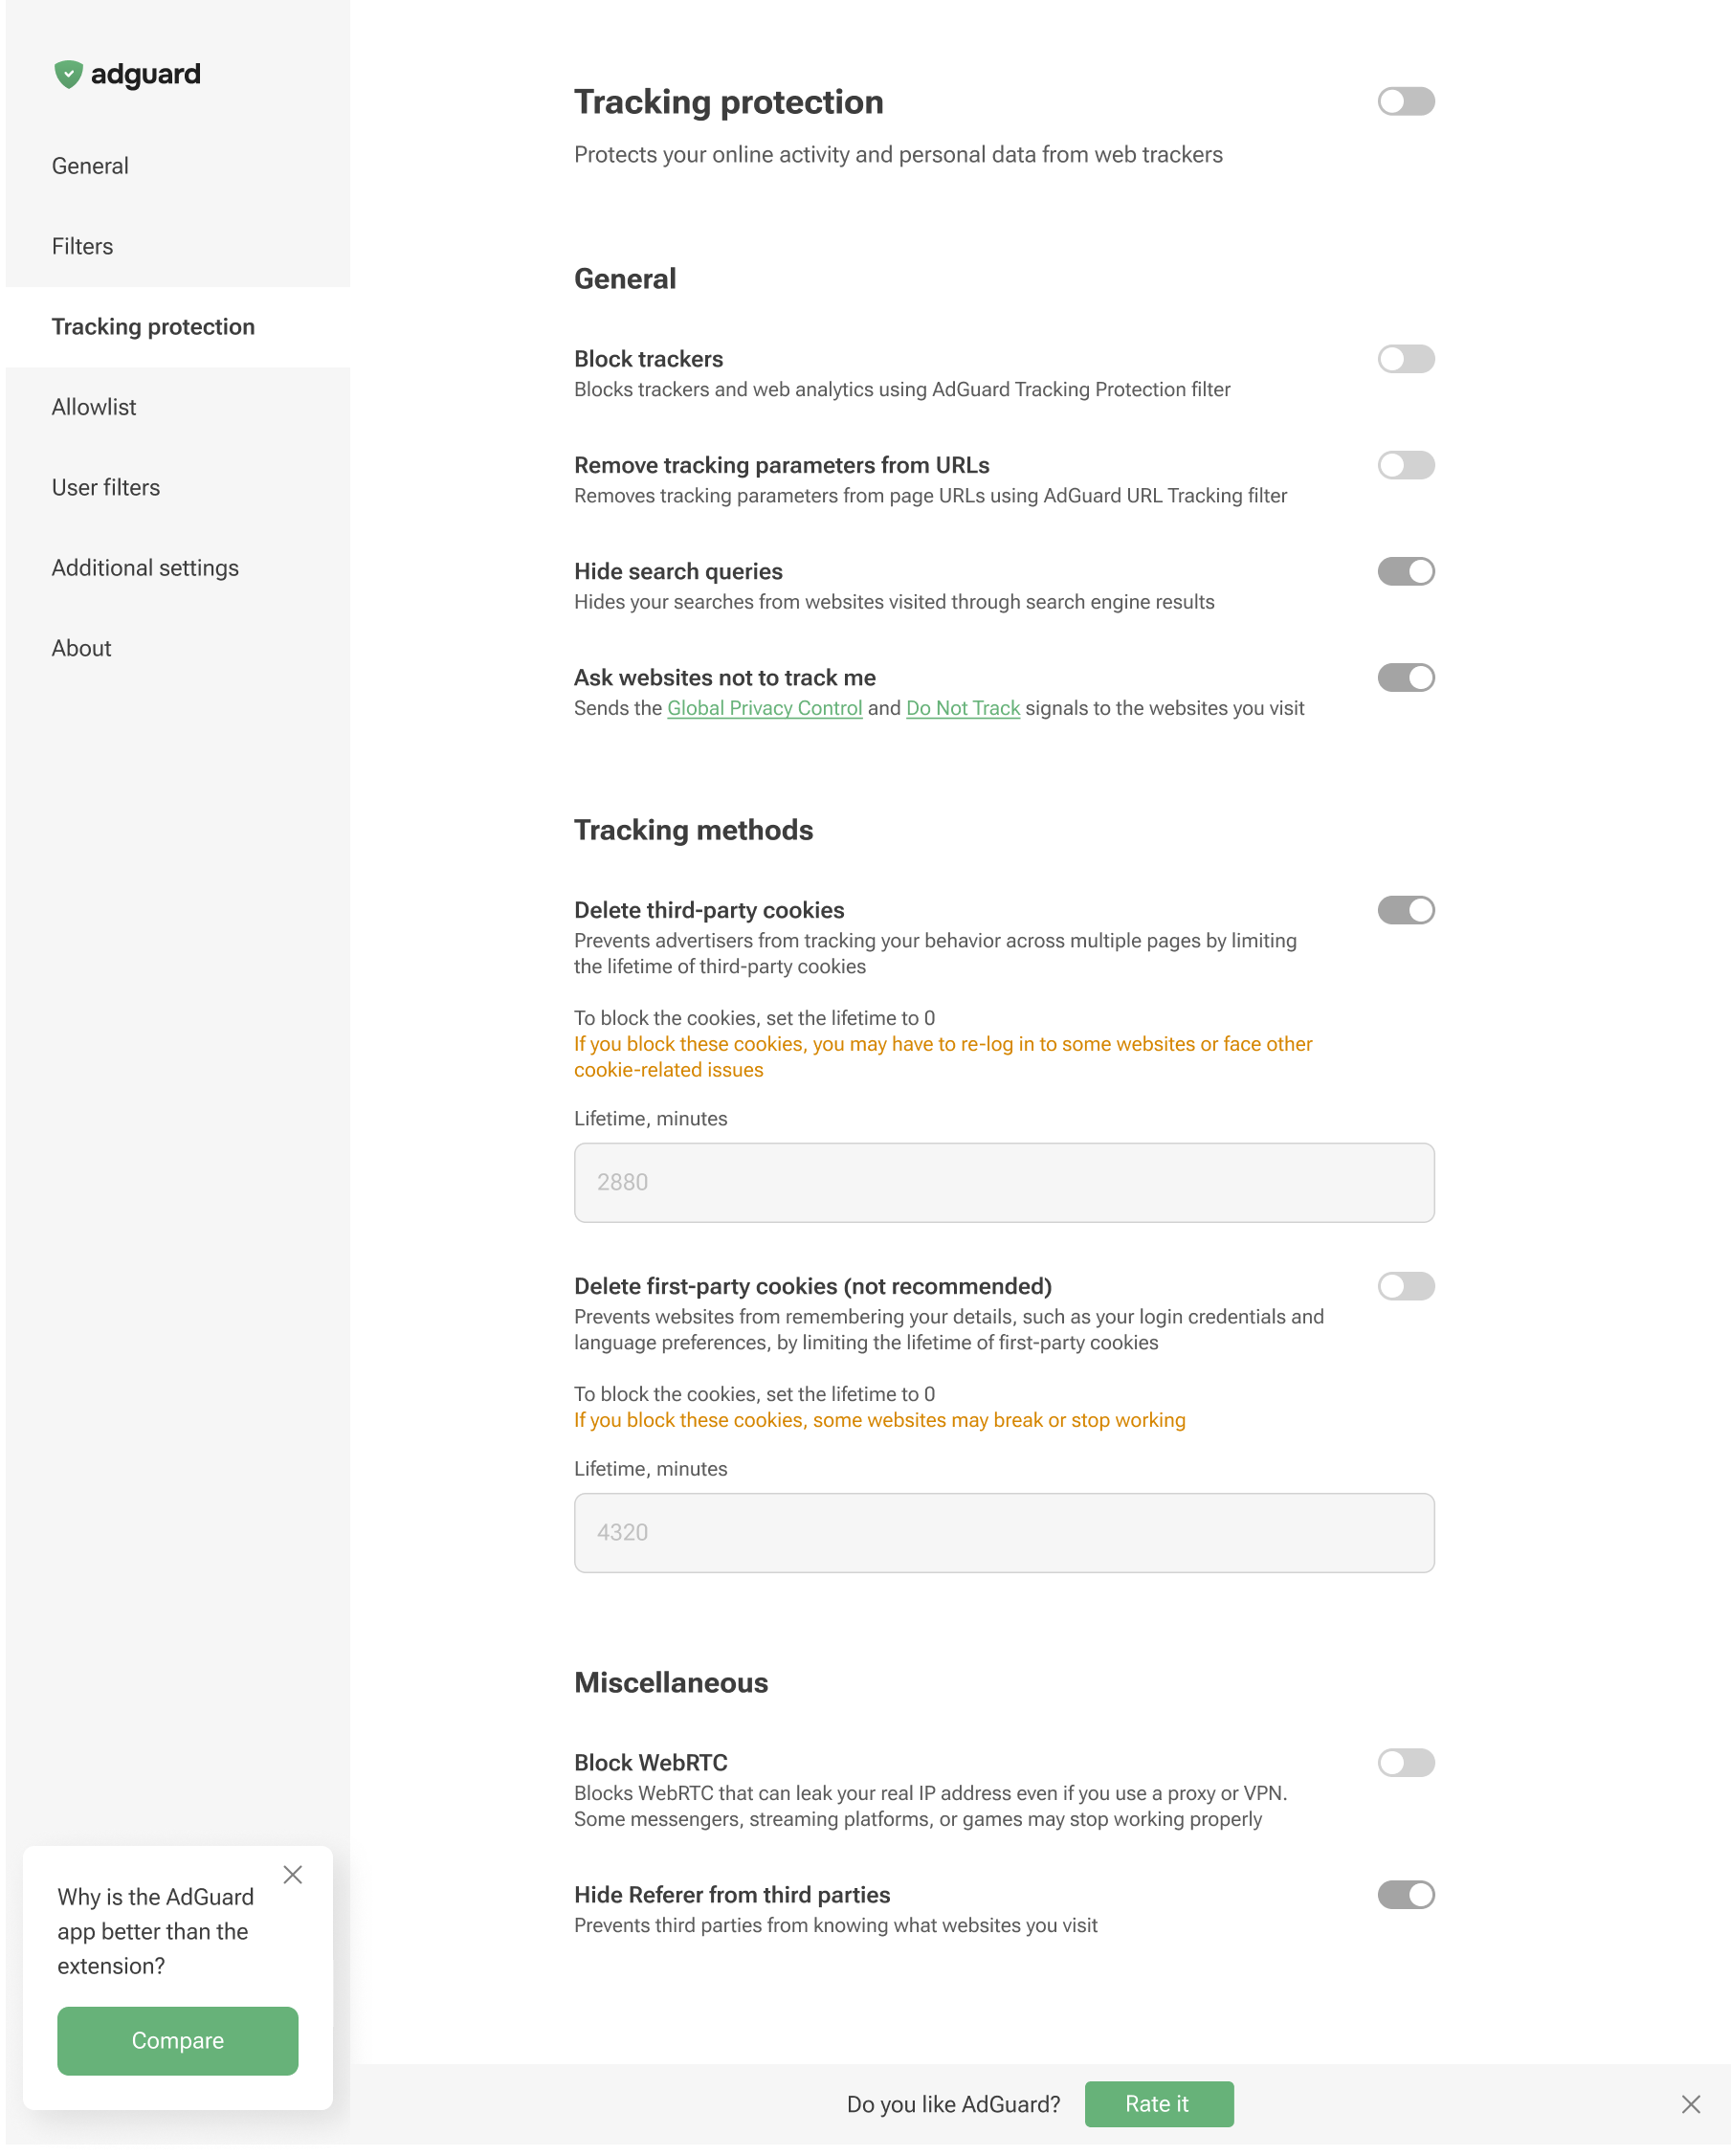The image size is (1731, 2156).
Task: Turn off Ask websites not to track me
Action: coord(1406,677)
